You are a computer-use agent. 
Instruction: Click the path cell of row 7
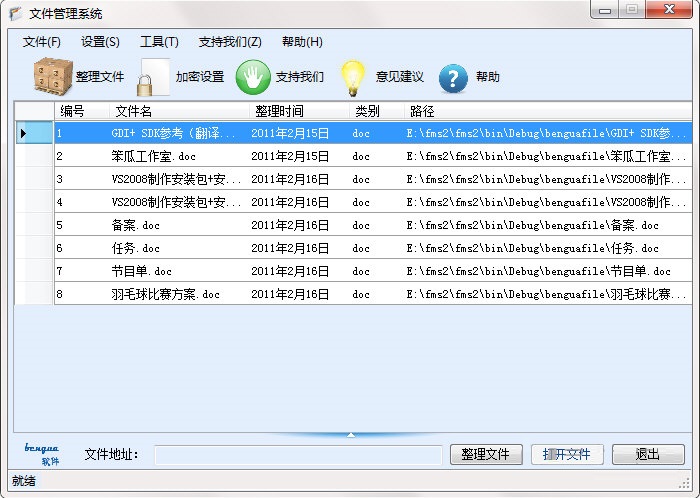tap(548, 271)
